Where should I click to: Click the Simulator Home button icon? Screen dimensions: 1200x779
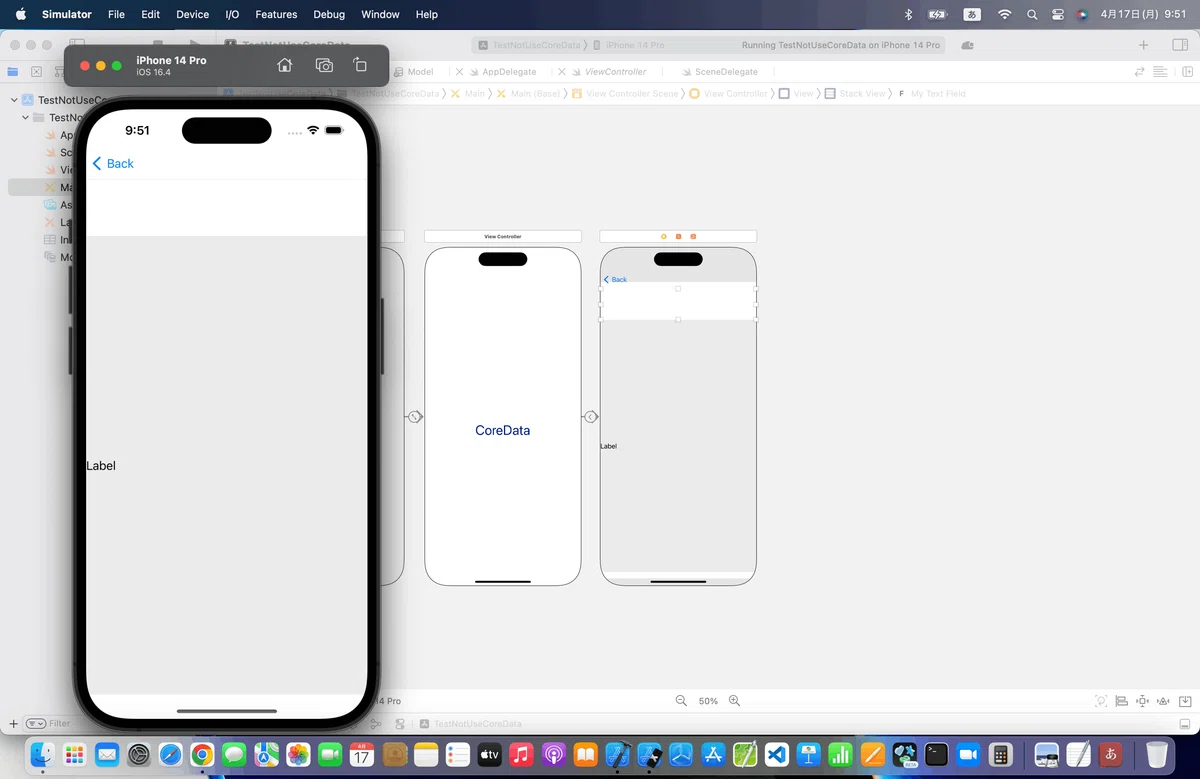[x=285, y=65]
